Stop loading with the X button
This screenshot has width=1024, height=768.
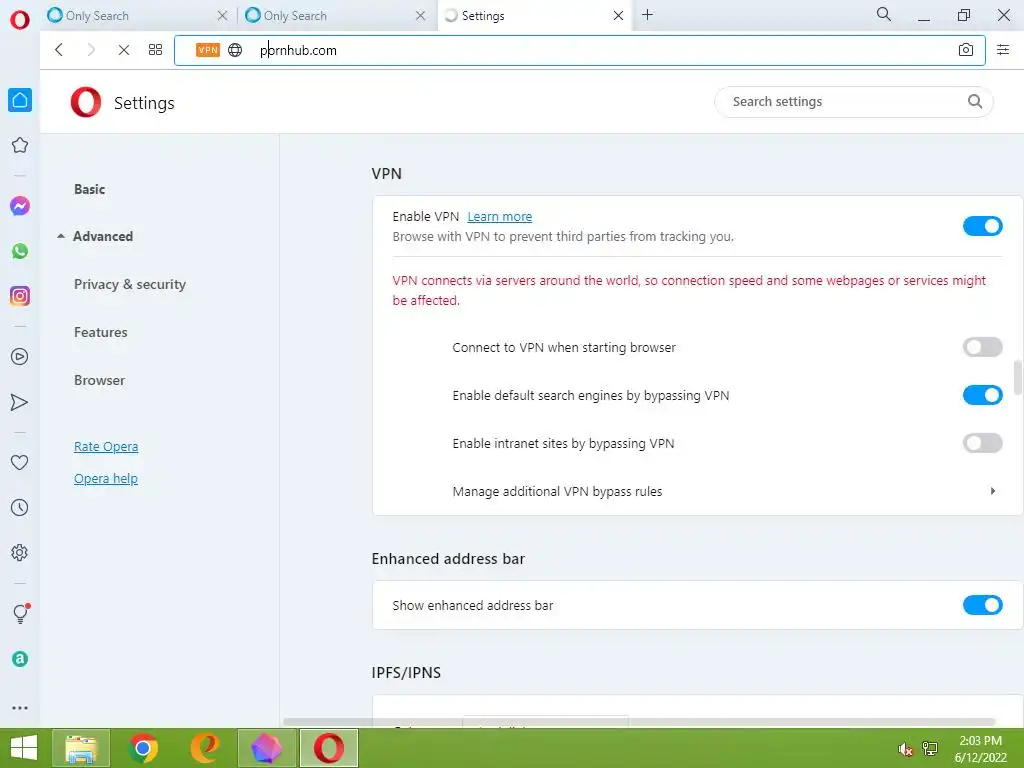coord(123,50)
